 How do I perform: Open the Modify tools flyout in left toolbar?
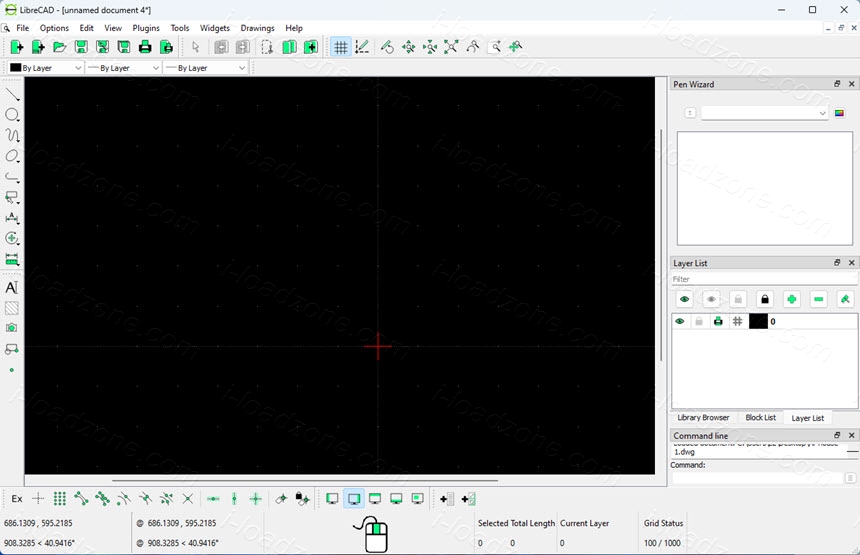(x=12, y=238)
